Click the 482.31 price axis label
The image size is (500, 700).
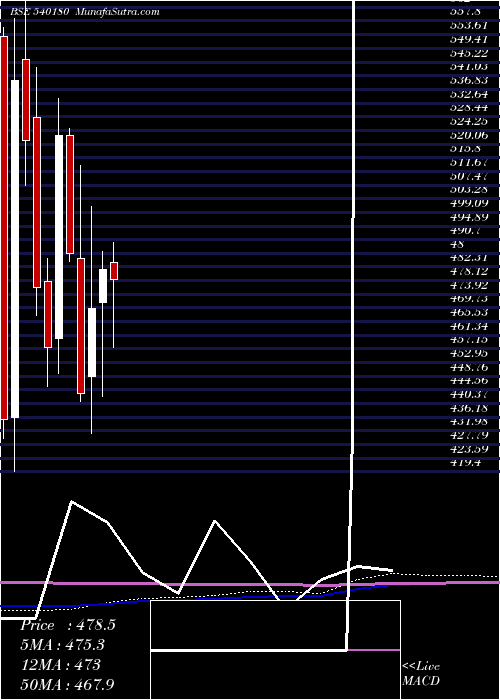[469, 258]
